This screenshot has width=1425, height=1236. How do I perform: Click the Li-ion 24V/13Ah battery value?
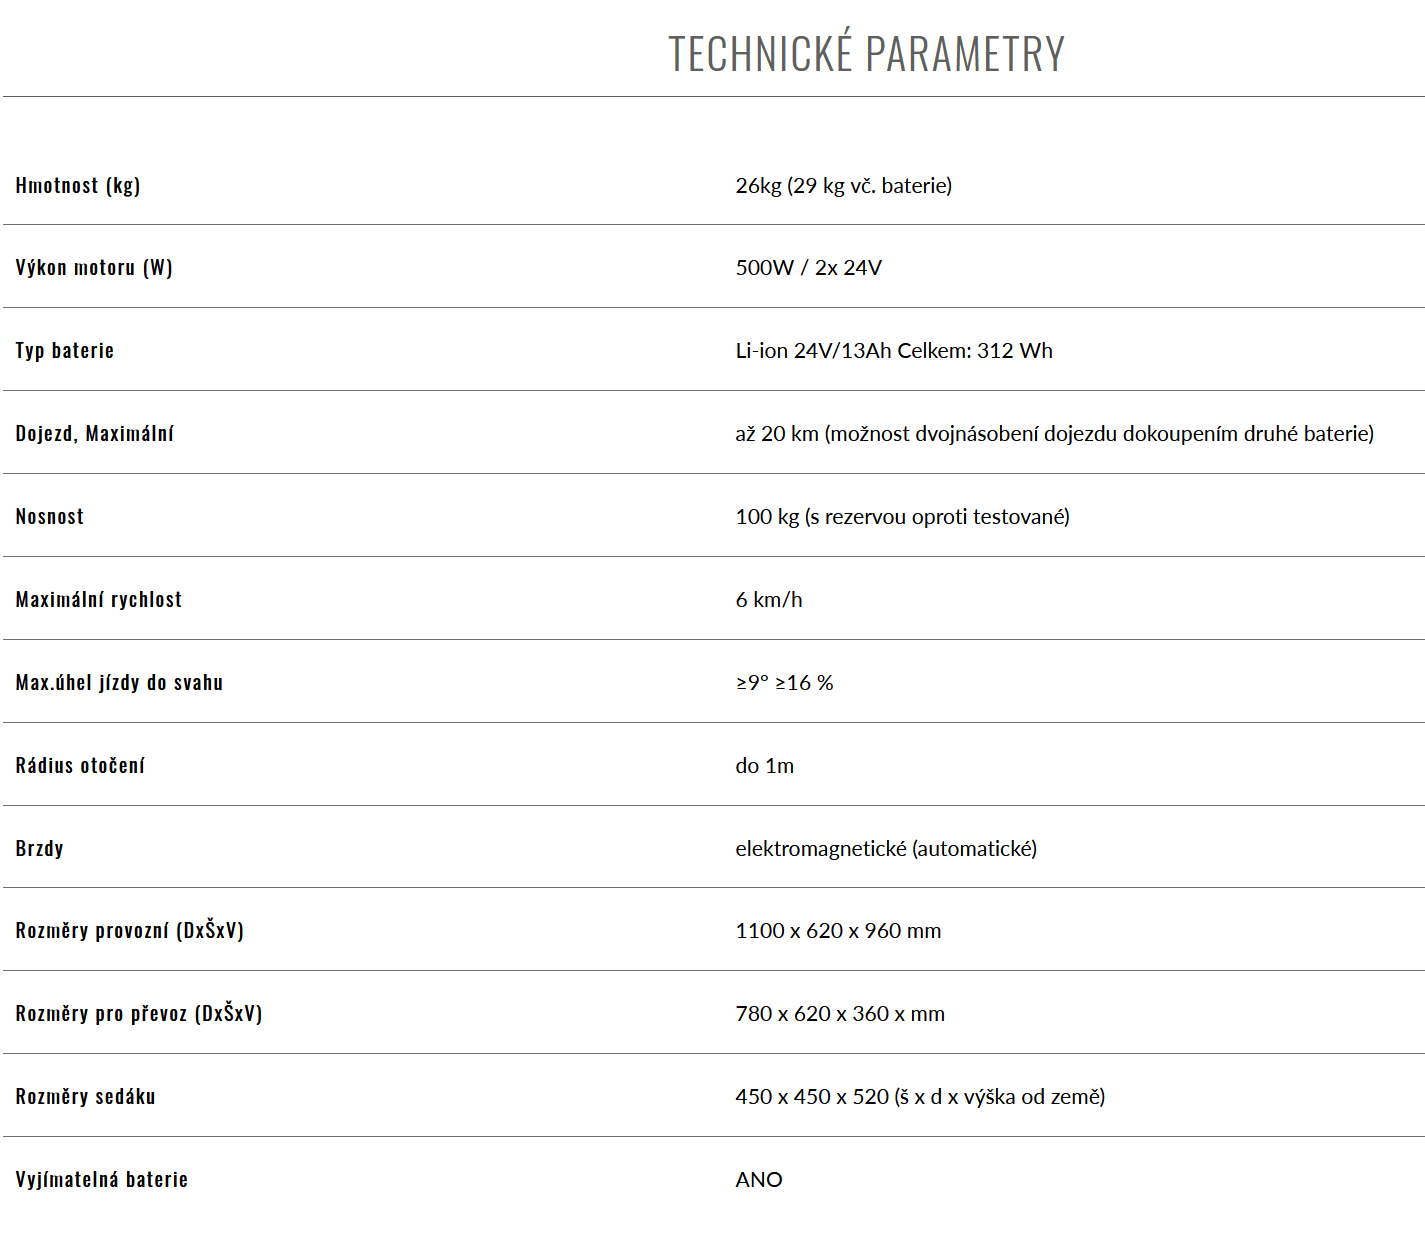(x=894, y=351)
